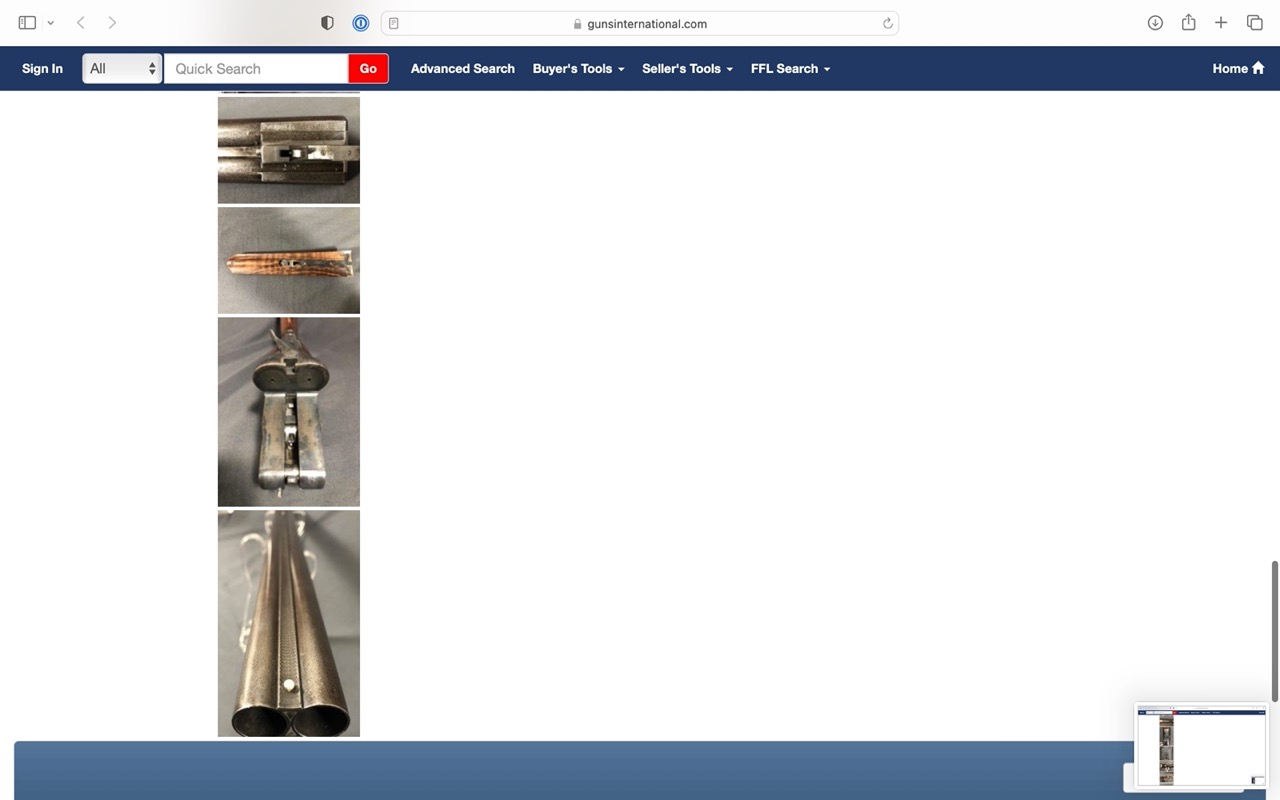This screenshot has height=800, width=1280.
Task: Go forward to the next page
Action: (x=112, y=23)
